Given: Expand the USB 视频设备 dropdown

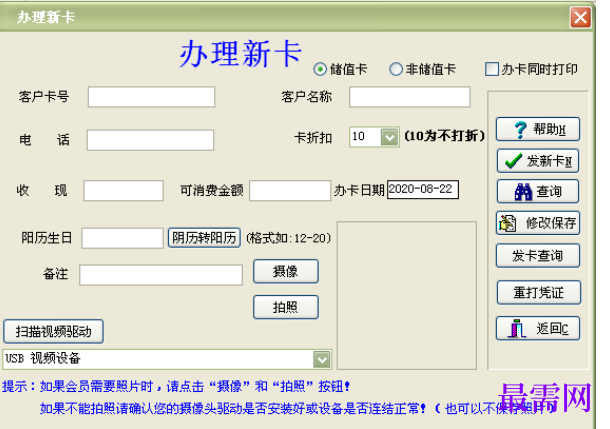Looking at the screenshot, I should (322, 359).
